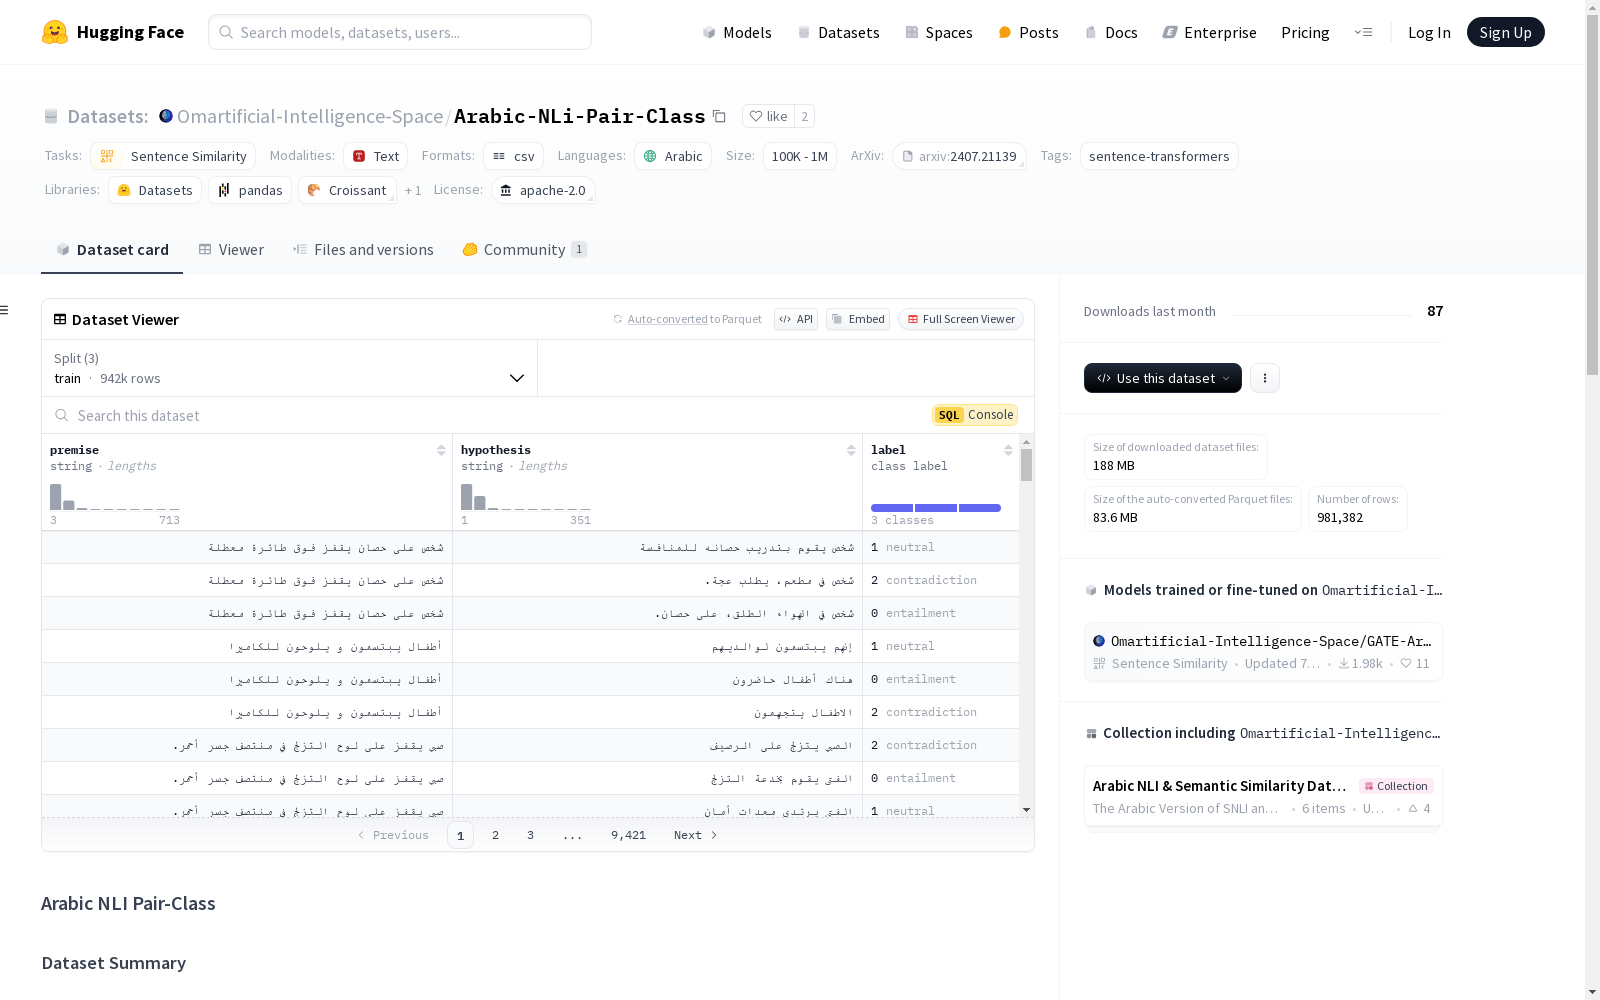Image resolution: width=1600 pixels, height=1000 pixels.
Task: Sort the label column
Action: pos(1008,450)
